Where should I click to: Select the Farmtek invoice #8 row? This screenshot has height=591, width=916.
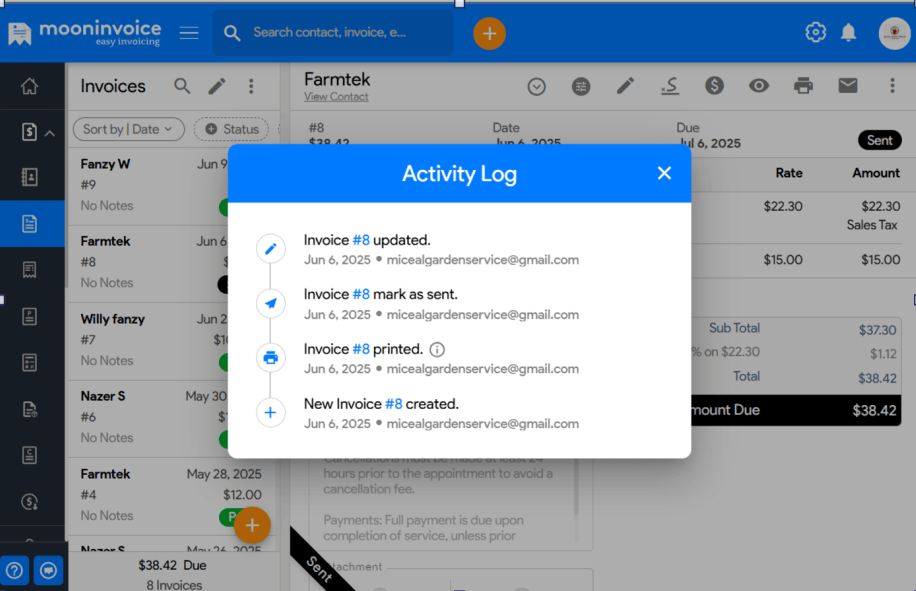pos(148,263)
